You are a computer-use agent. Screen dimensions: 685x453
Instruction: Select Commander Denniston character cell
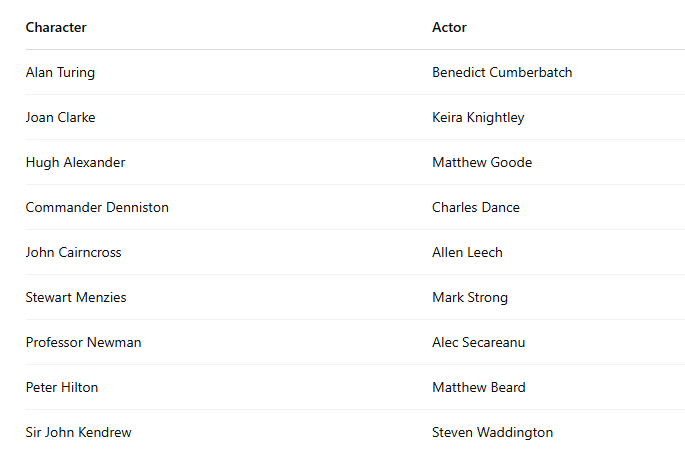(x=97, y=208)
